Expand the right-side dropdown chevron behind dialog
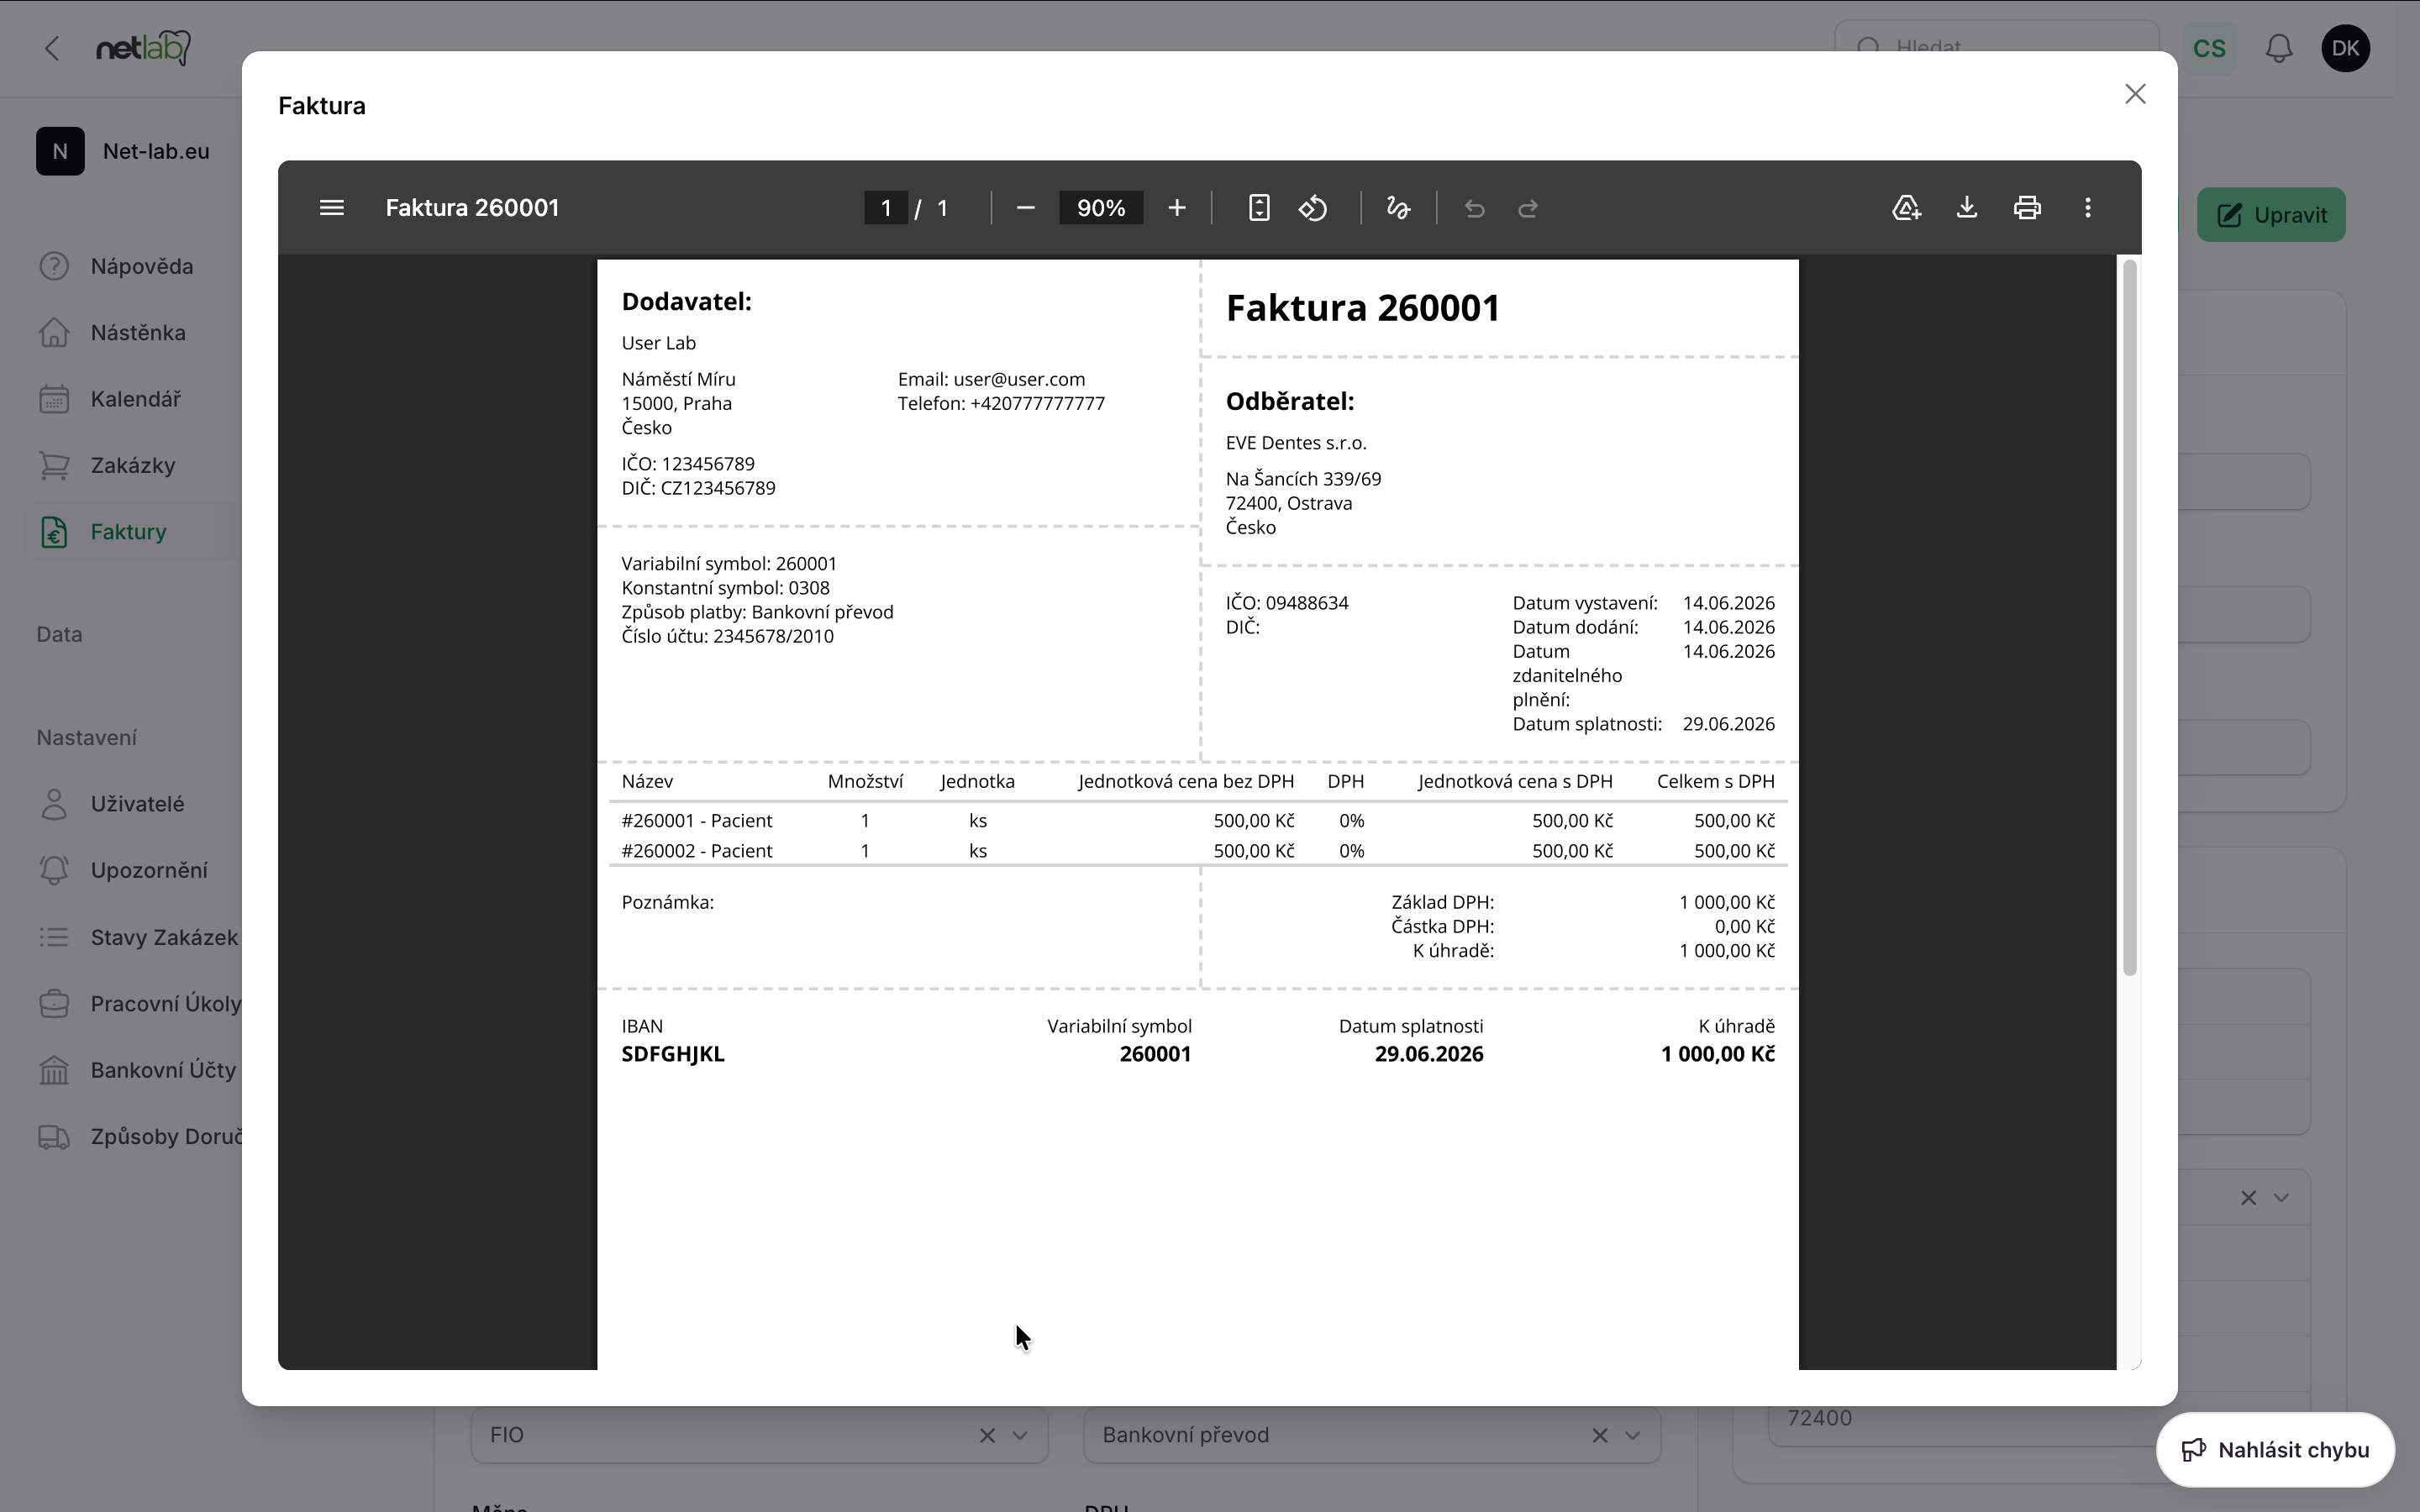Viewport: 2420px width, 1512px height. [2281, 1197]
